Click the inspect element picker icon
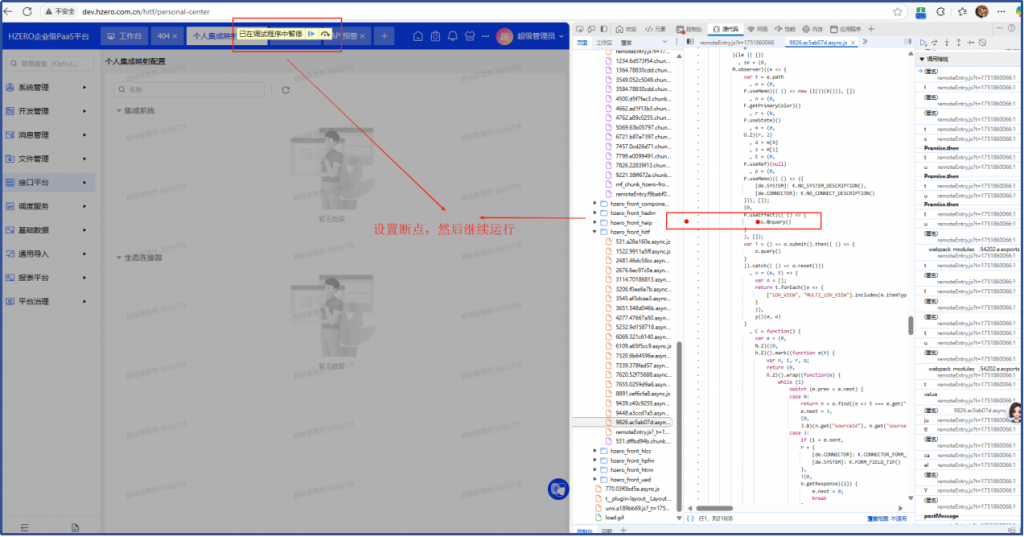The height and width of the screenshot is (537, 1024). (x=579, y=31)
